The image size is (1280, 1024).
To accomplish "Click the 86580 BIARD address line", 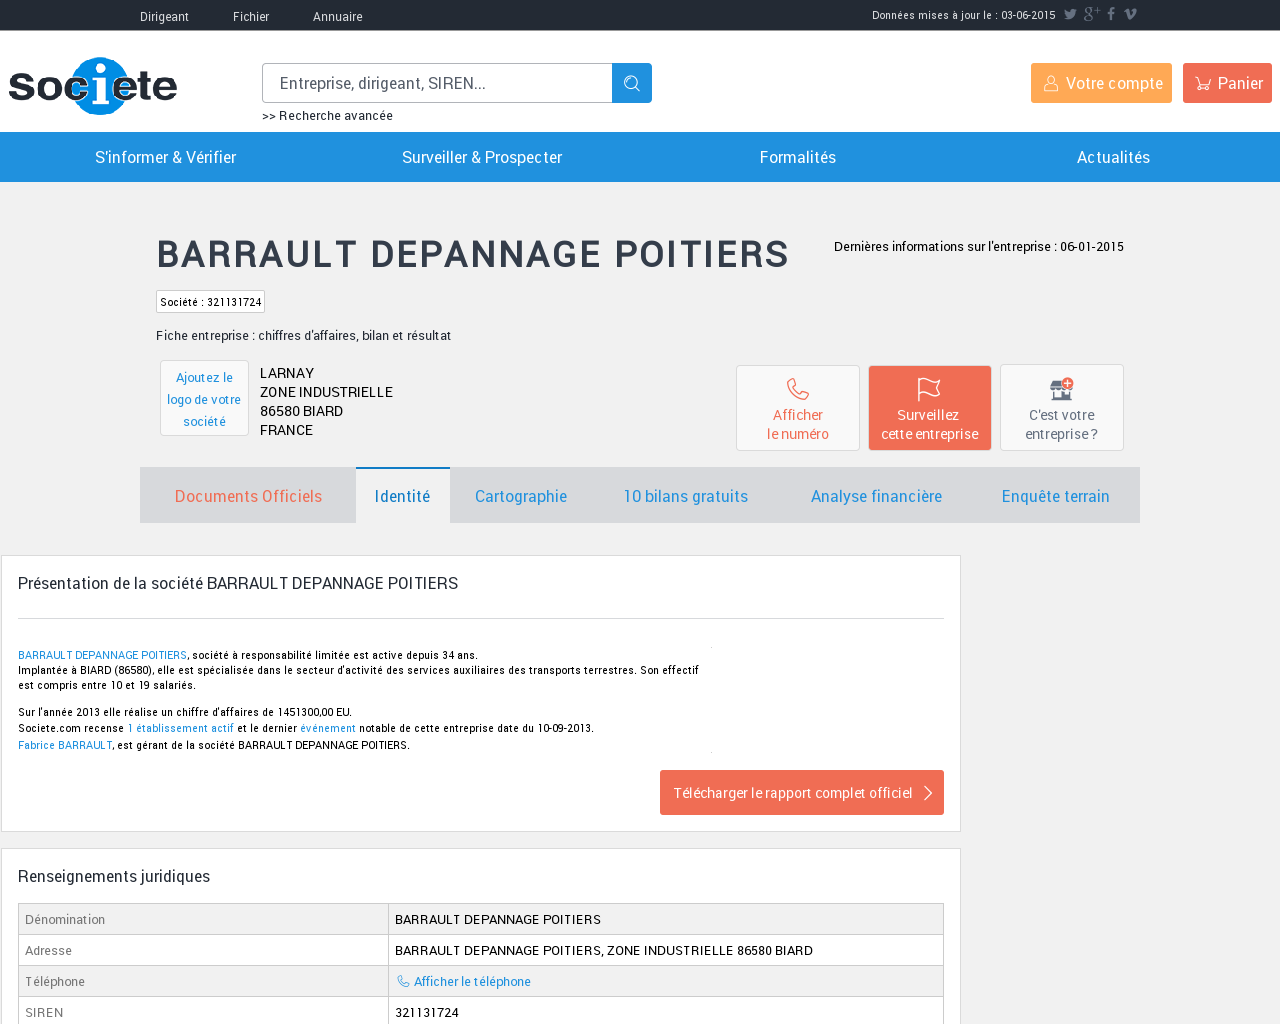I will click(301, 411).
